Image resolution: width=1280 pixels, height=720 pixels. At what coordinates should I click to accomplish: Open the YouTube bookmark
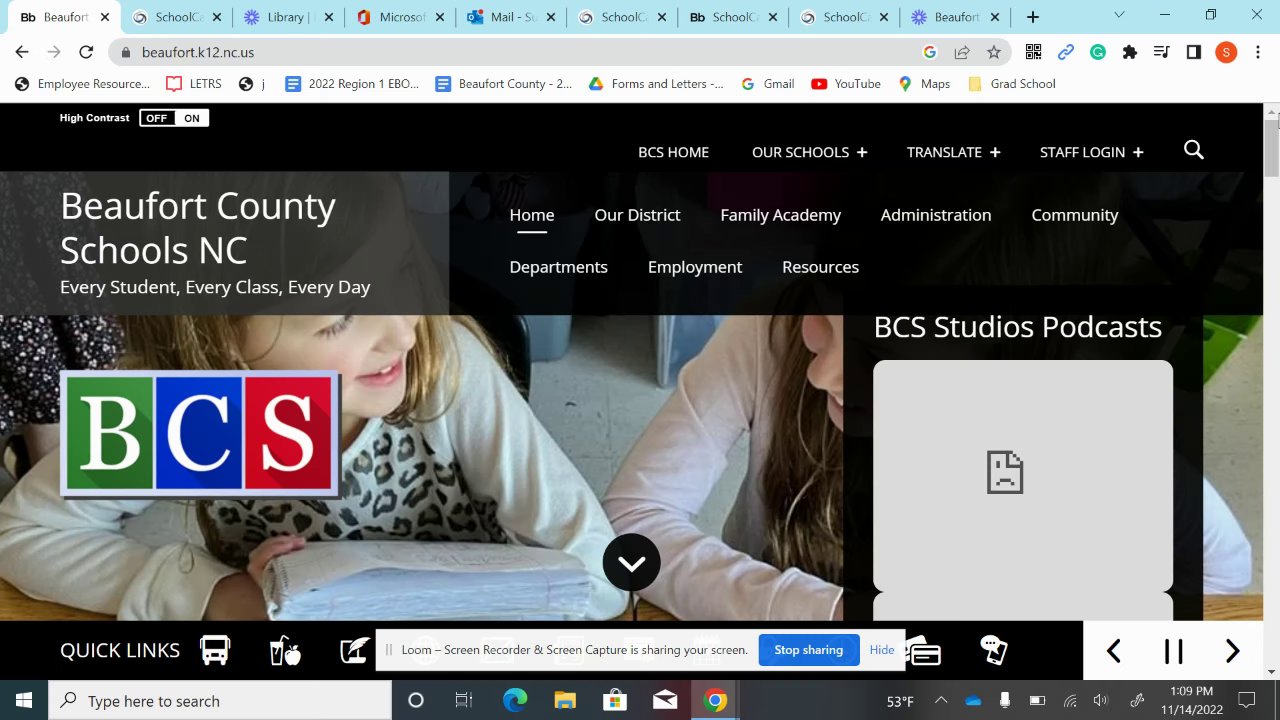point(846,84)
